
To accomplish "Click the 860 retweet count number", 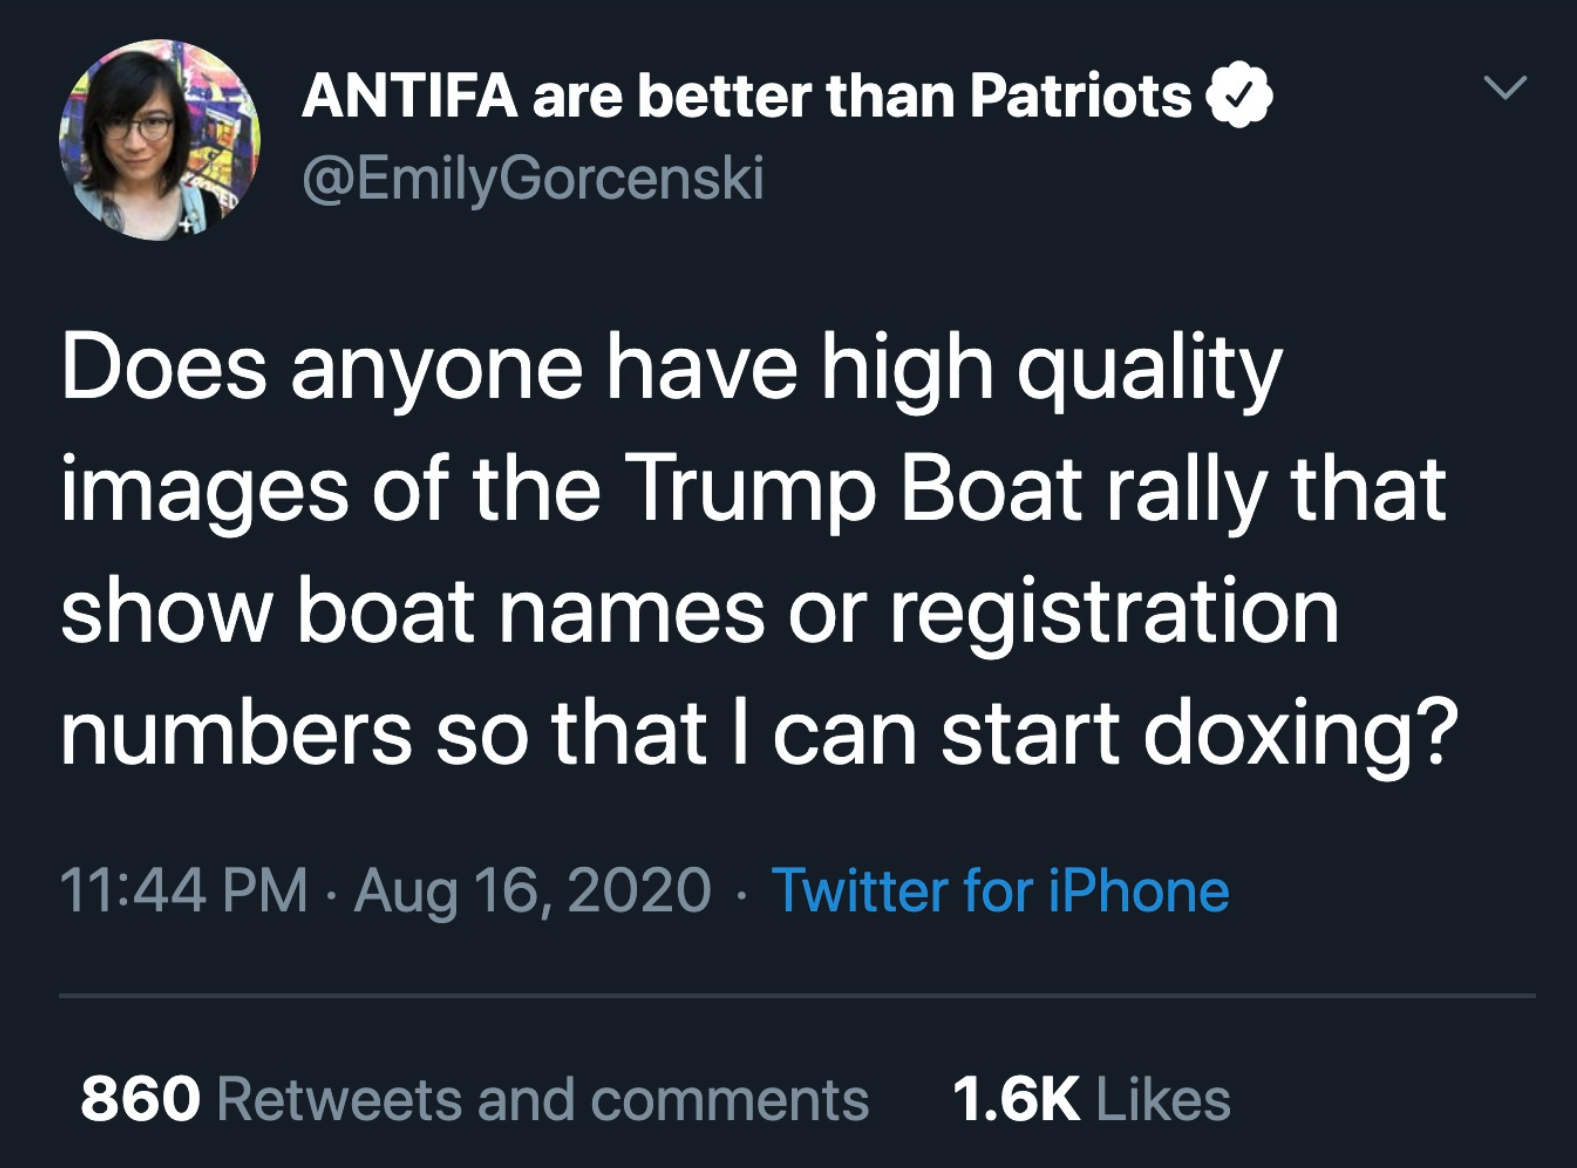I will [x=140, y=1100].
